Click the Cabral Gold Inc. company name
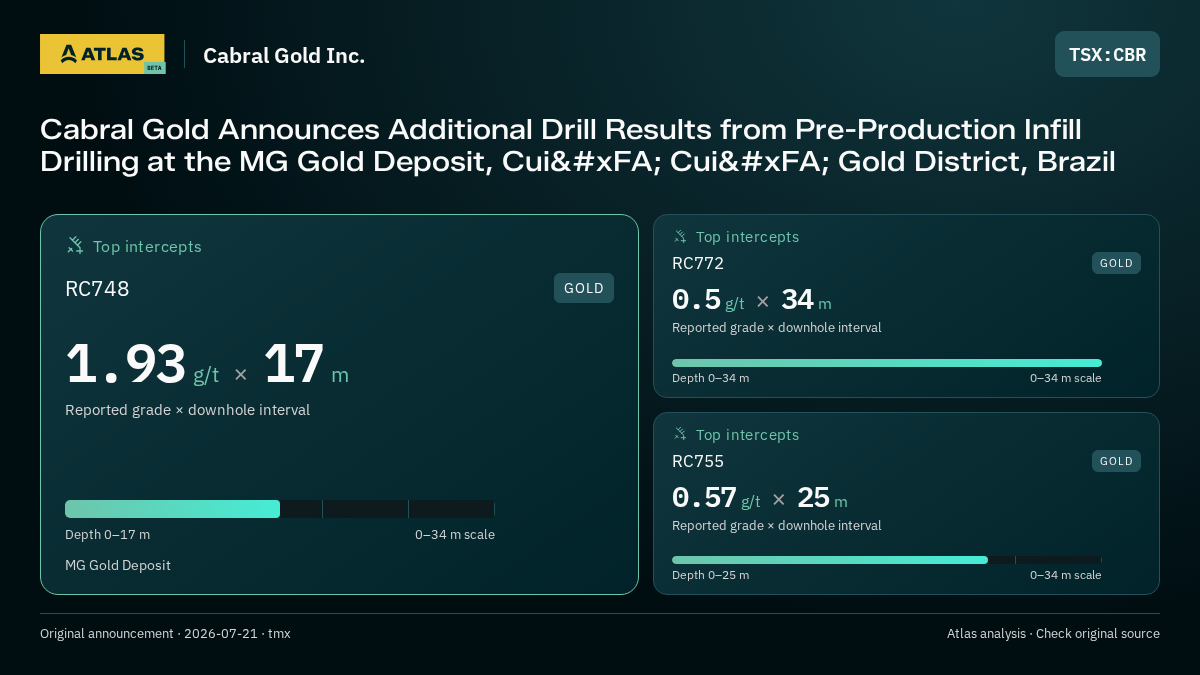 click(x=284, y=55)
